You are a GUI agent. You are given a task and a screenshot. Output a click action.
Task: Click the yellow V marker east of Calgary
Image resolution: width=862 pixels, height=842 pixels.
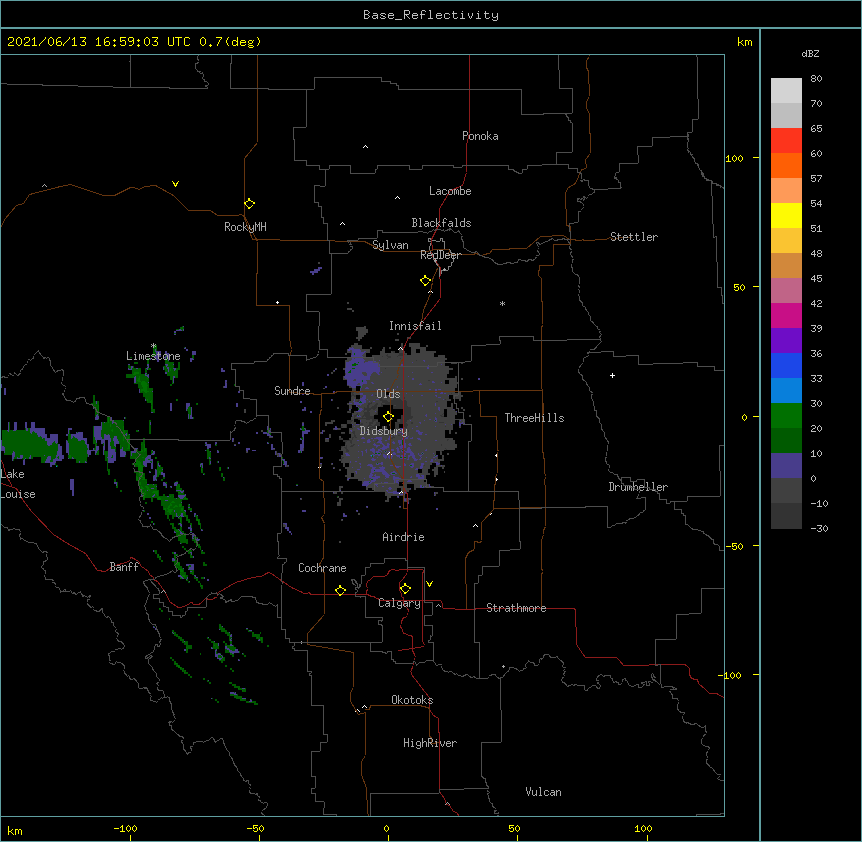429,584
